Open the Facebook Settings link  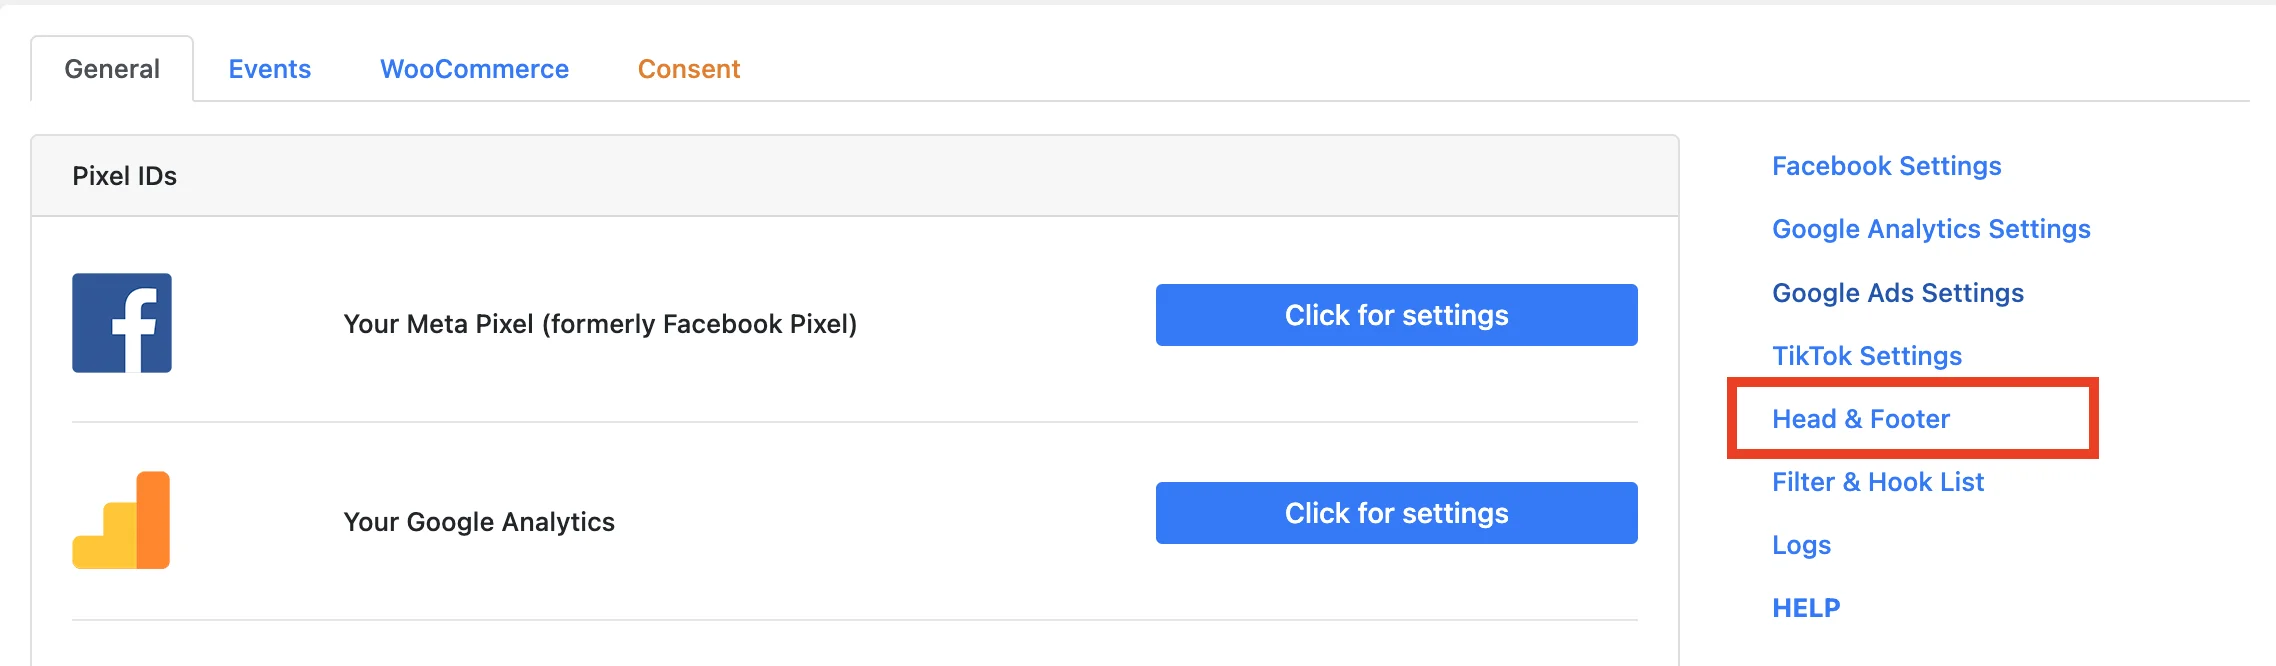click(x=1887, y=166)
